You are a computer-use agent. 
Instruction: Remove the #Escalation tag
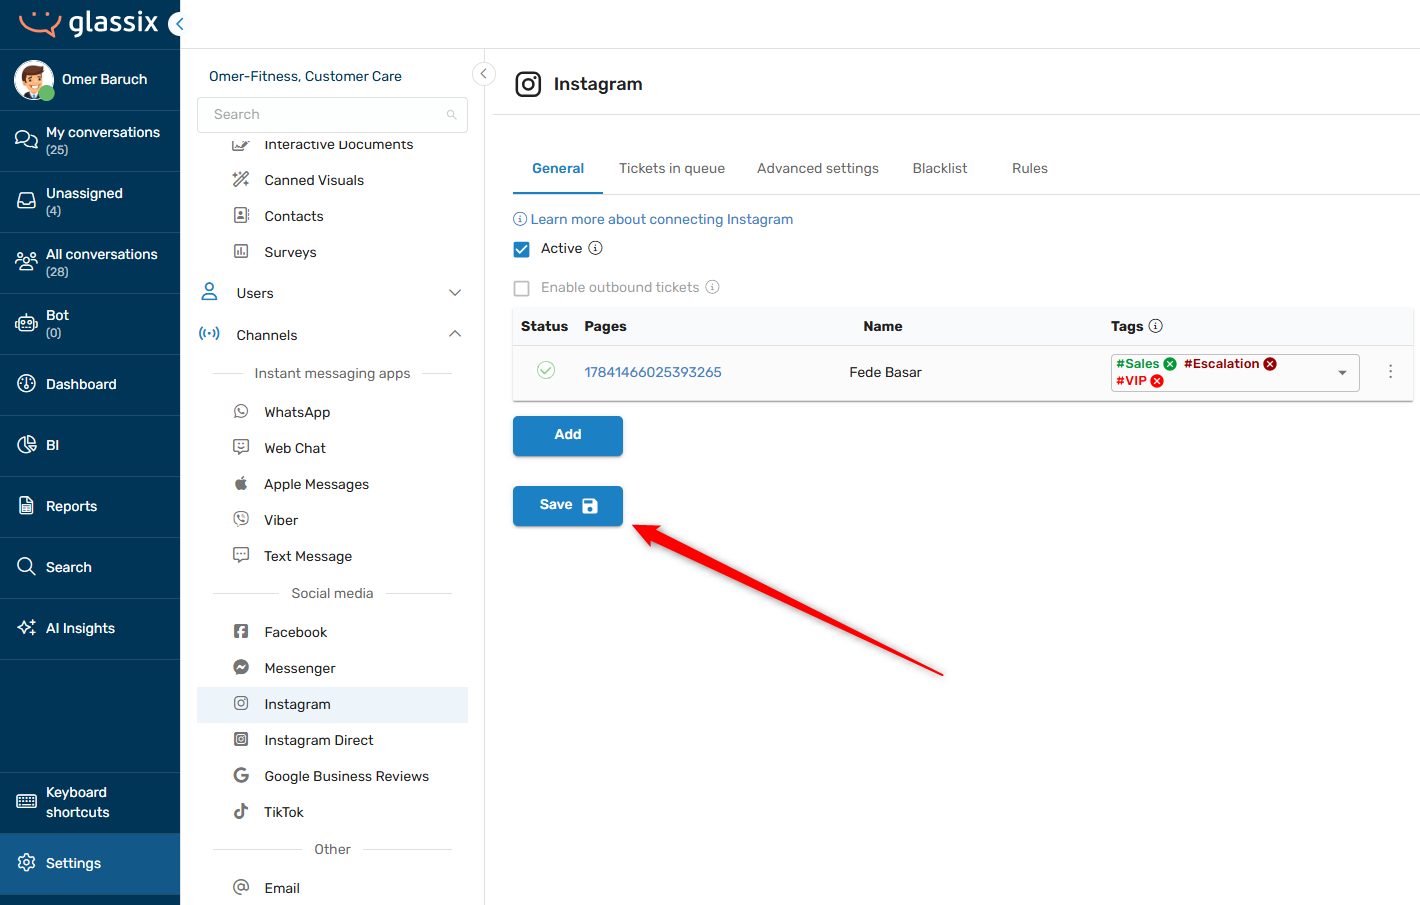pos(1270,364)
